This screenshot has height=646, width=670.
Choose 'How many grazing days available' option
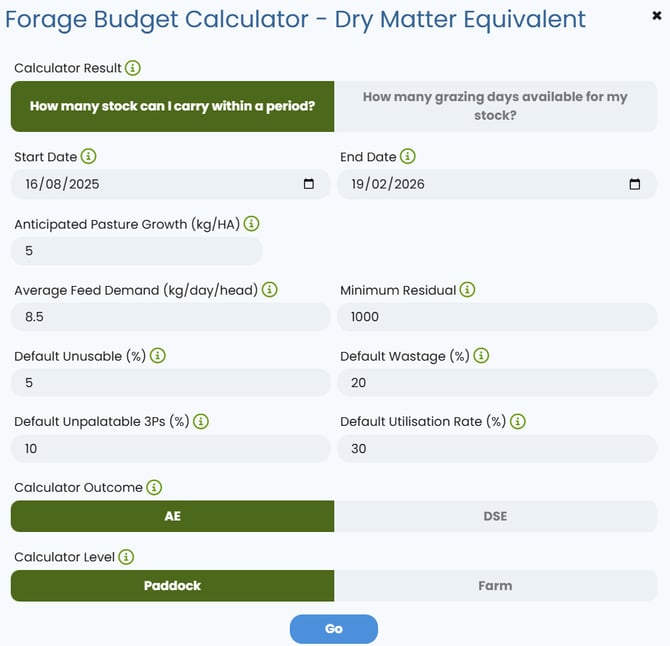[495, 106]
